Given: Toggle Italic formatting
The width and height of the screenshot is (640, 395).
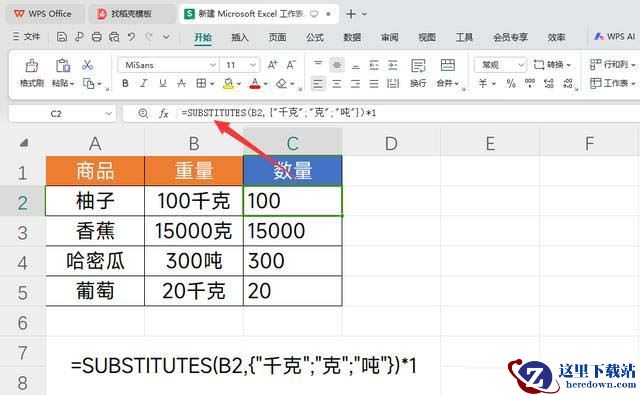Looking at the screenshot, I should [x=144, y=84].
